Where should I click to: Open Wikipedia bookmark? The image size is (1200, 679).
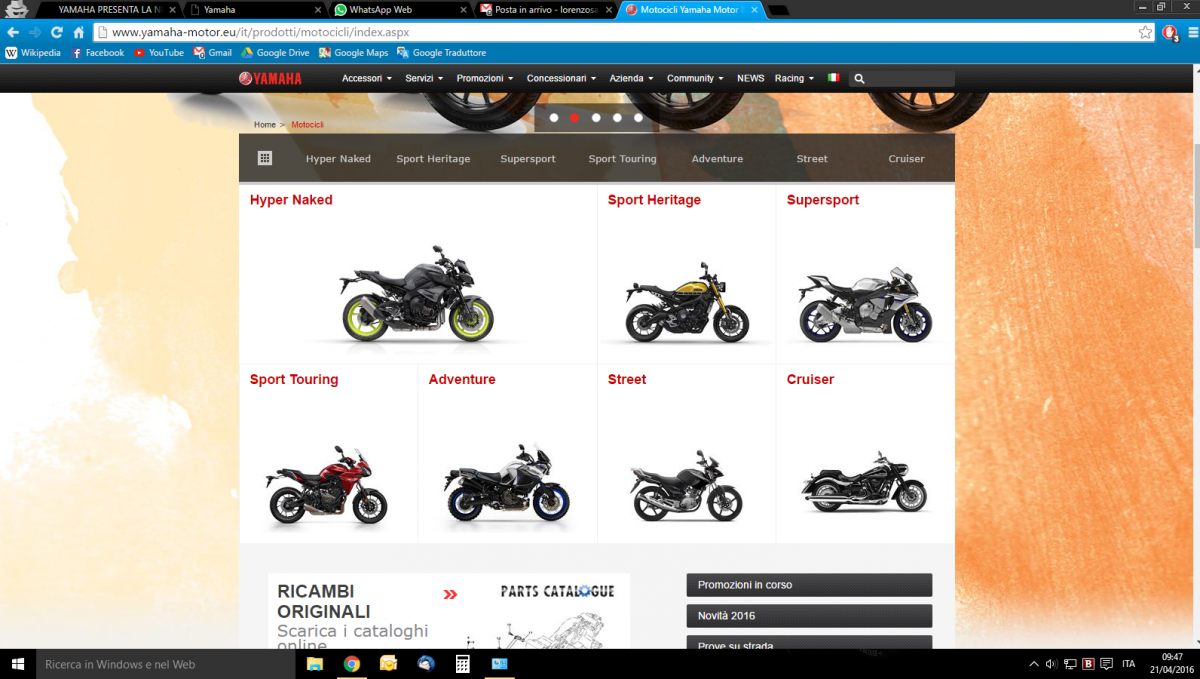point(33,53)
